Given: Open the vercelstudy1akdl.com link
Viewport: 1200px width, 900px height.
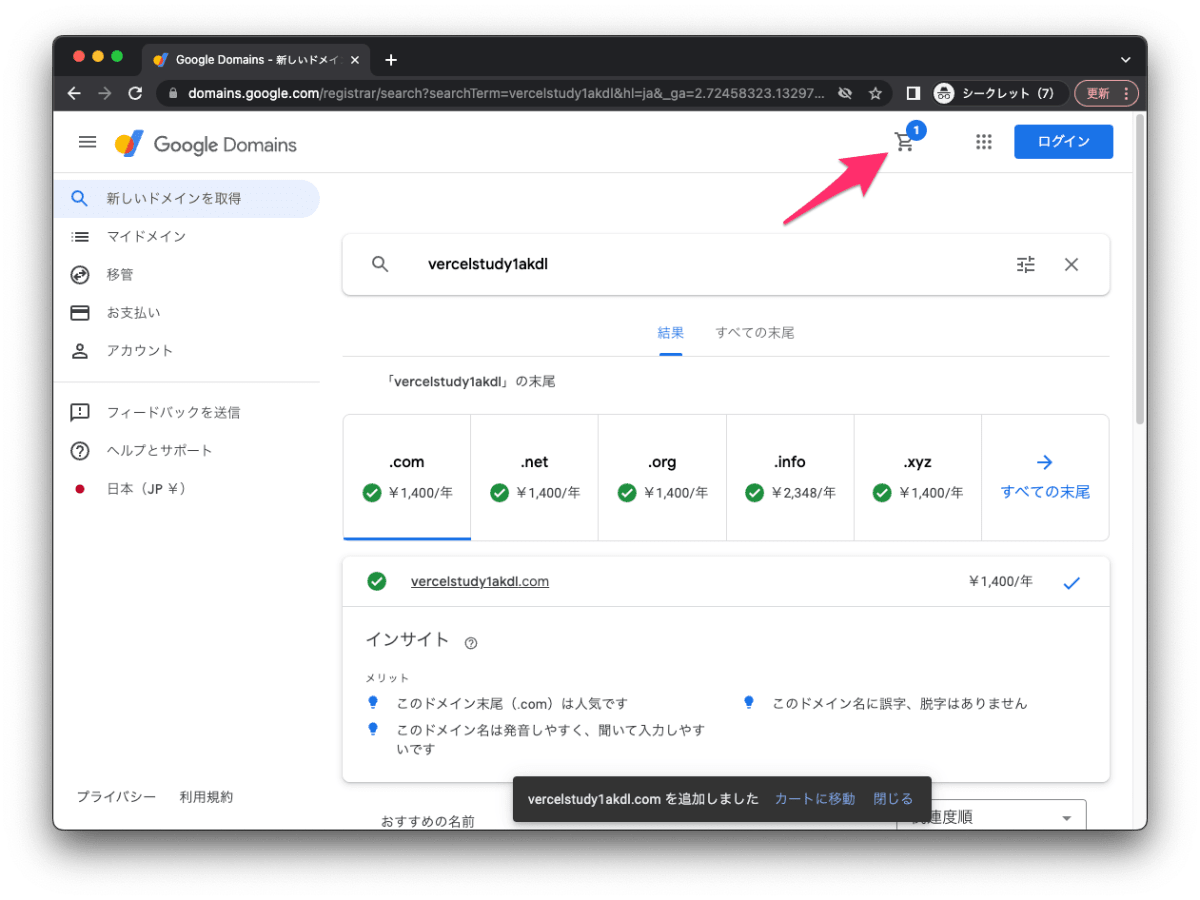Looking at the screenshot, I should pos(480,582).
